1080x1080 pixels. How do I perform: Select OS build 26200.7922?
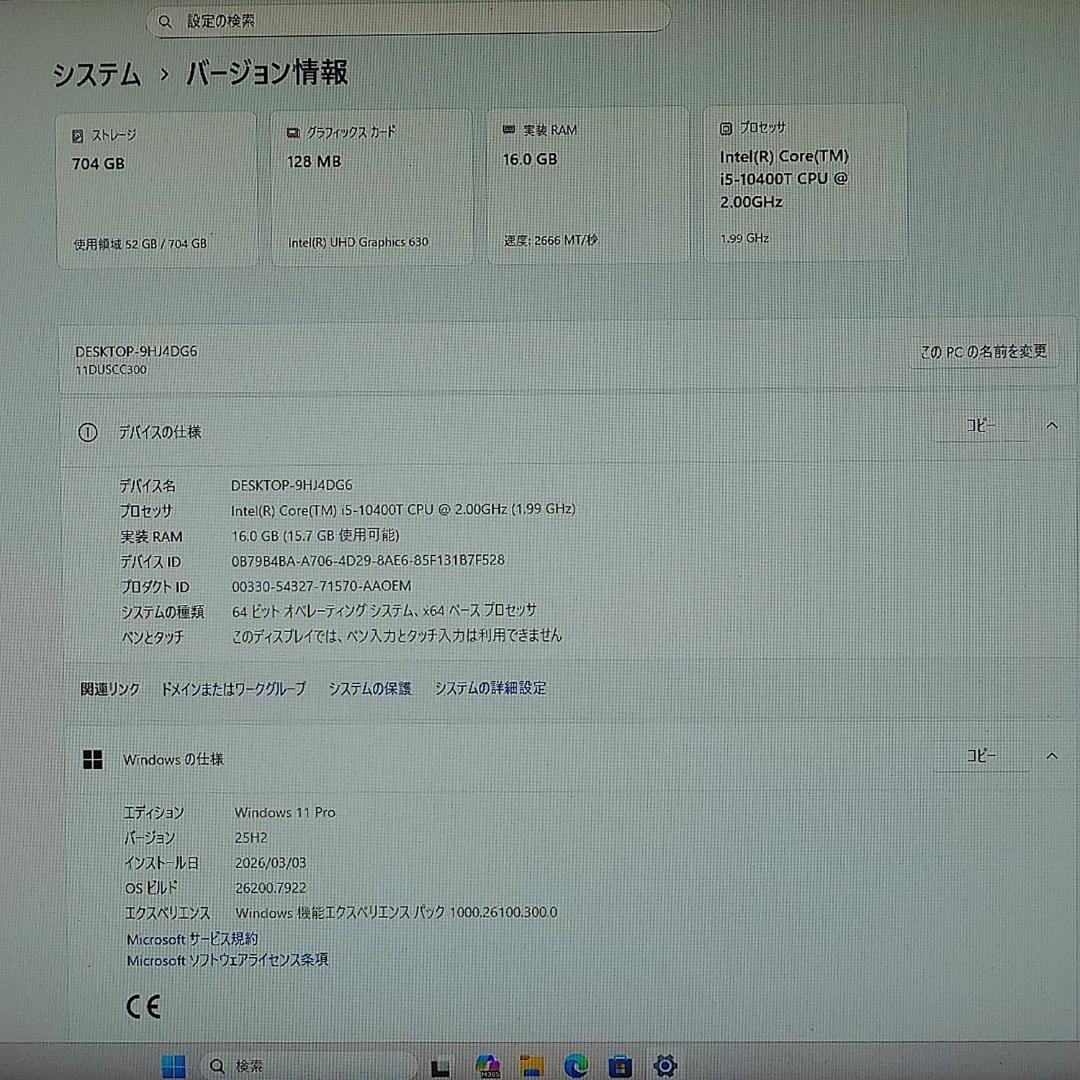pyautogui.click(x=271, y=889)
